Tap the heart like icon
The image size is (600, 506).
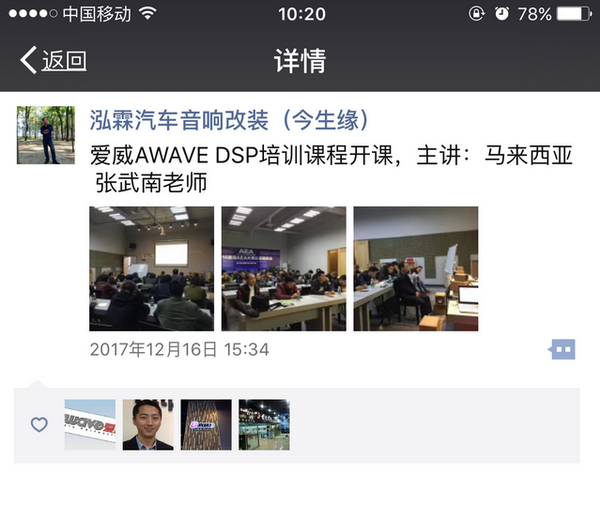tap(39, 424)
